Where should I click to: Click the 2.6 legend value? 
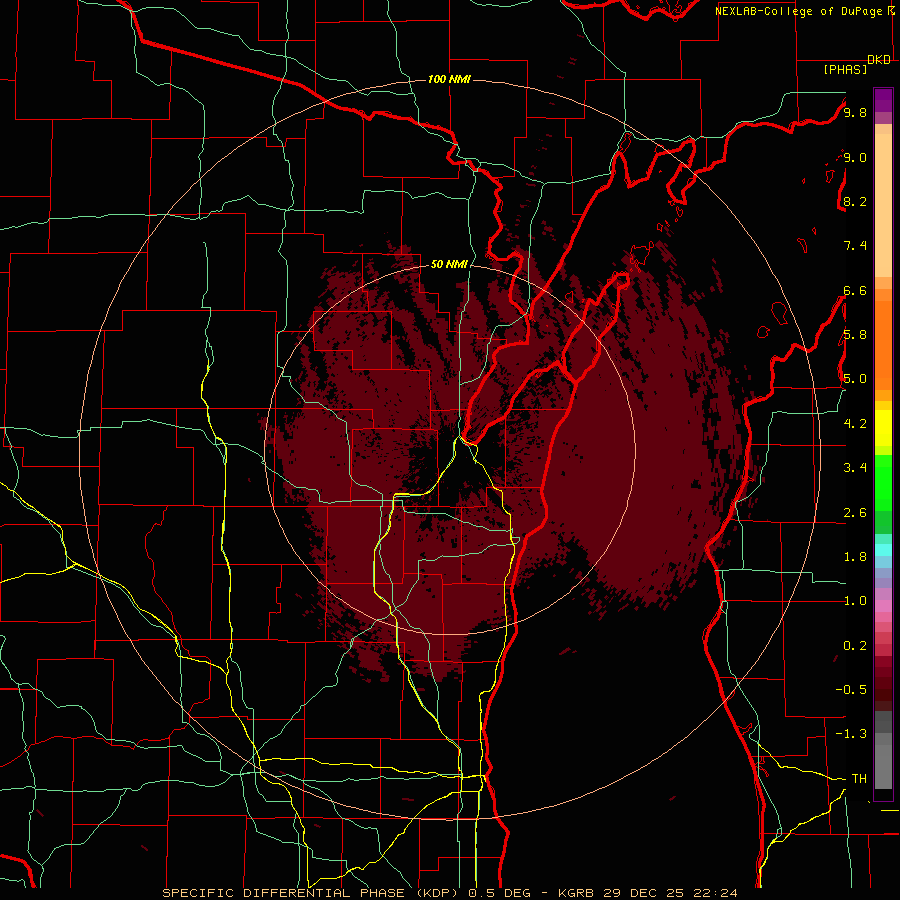[x=855, y=513]
